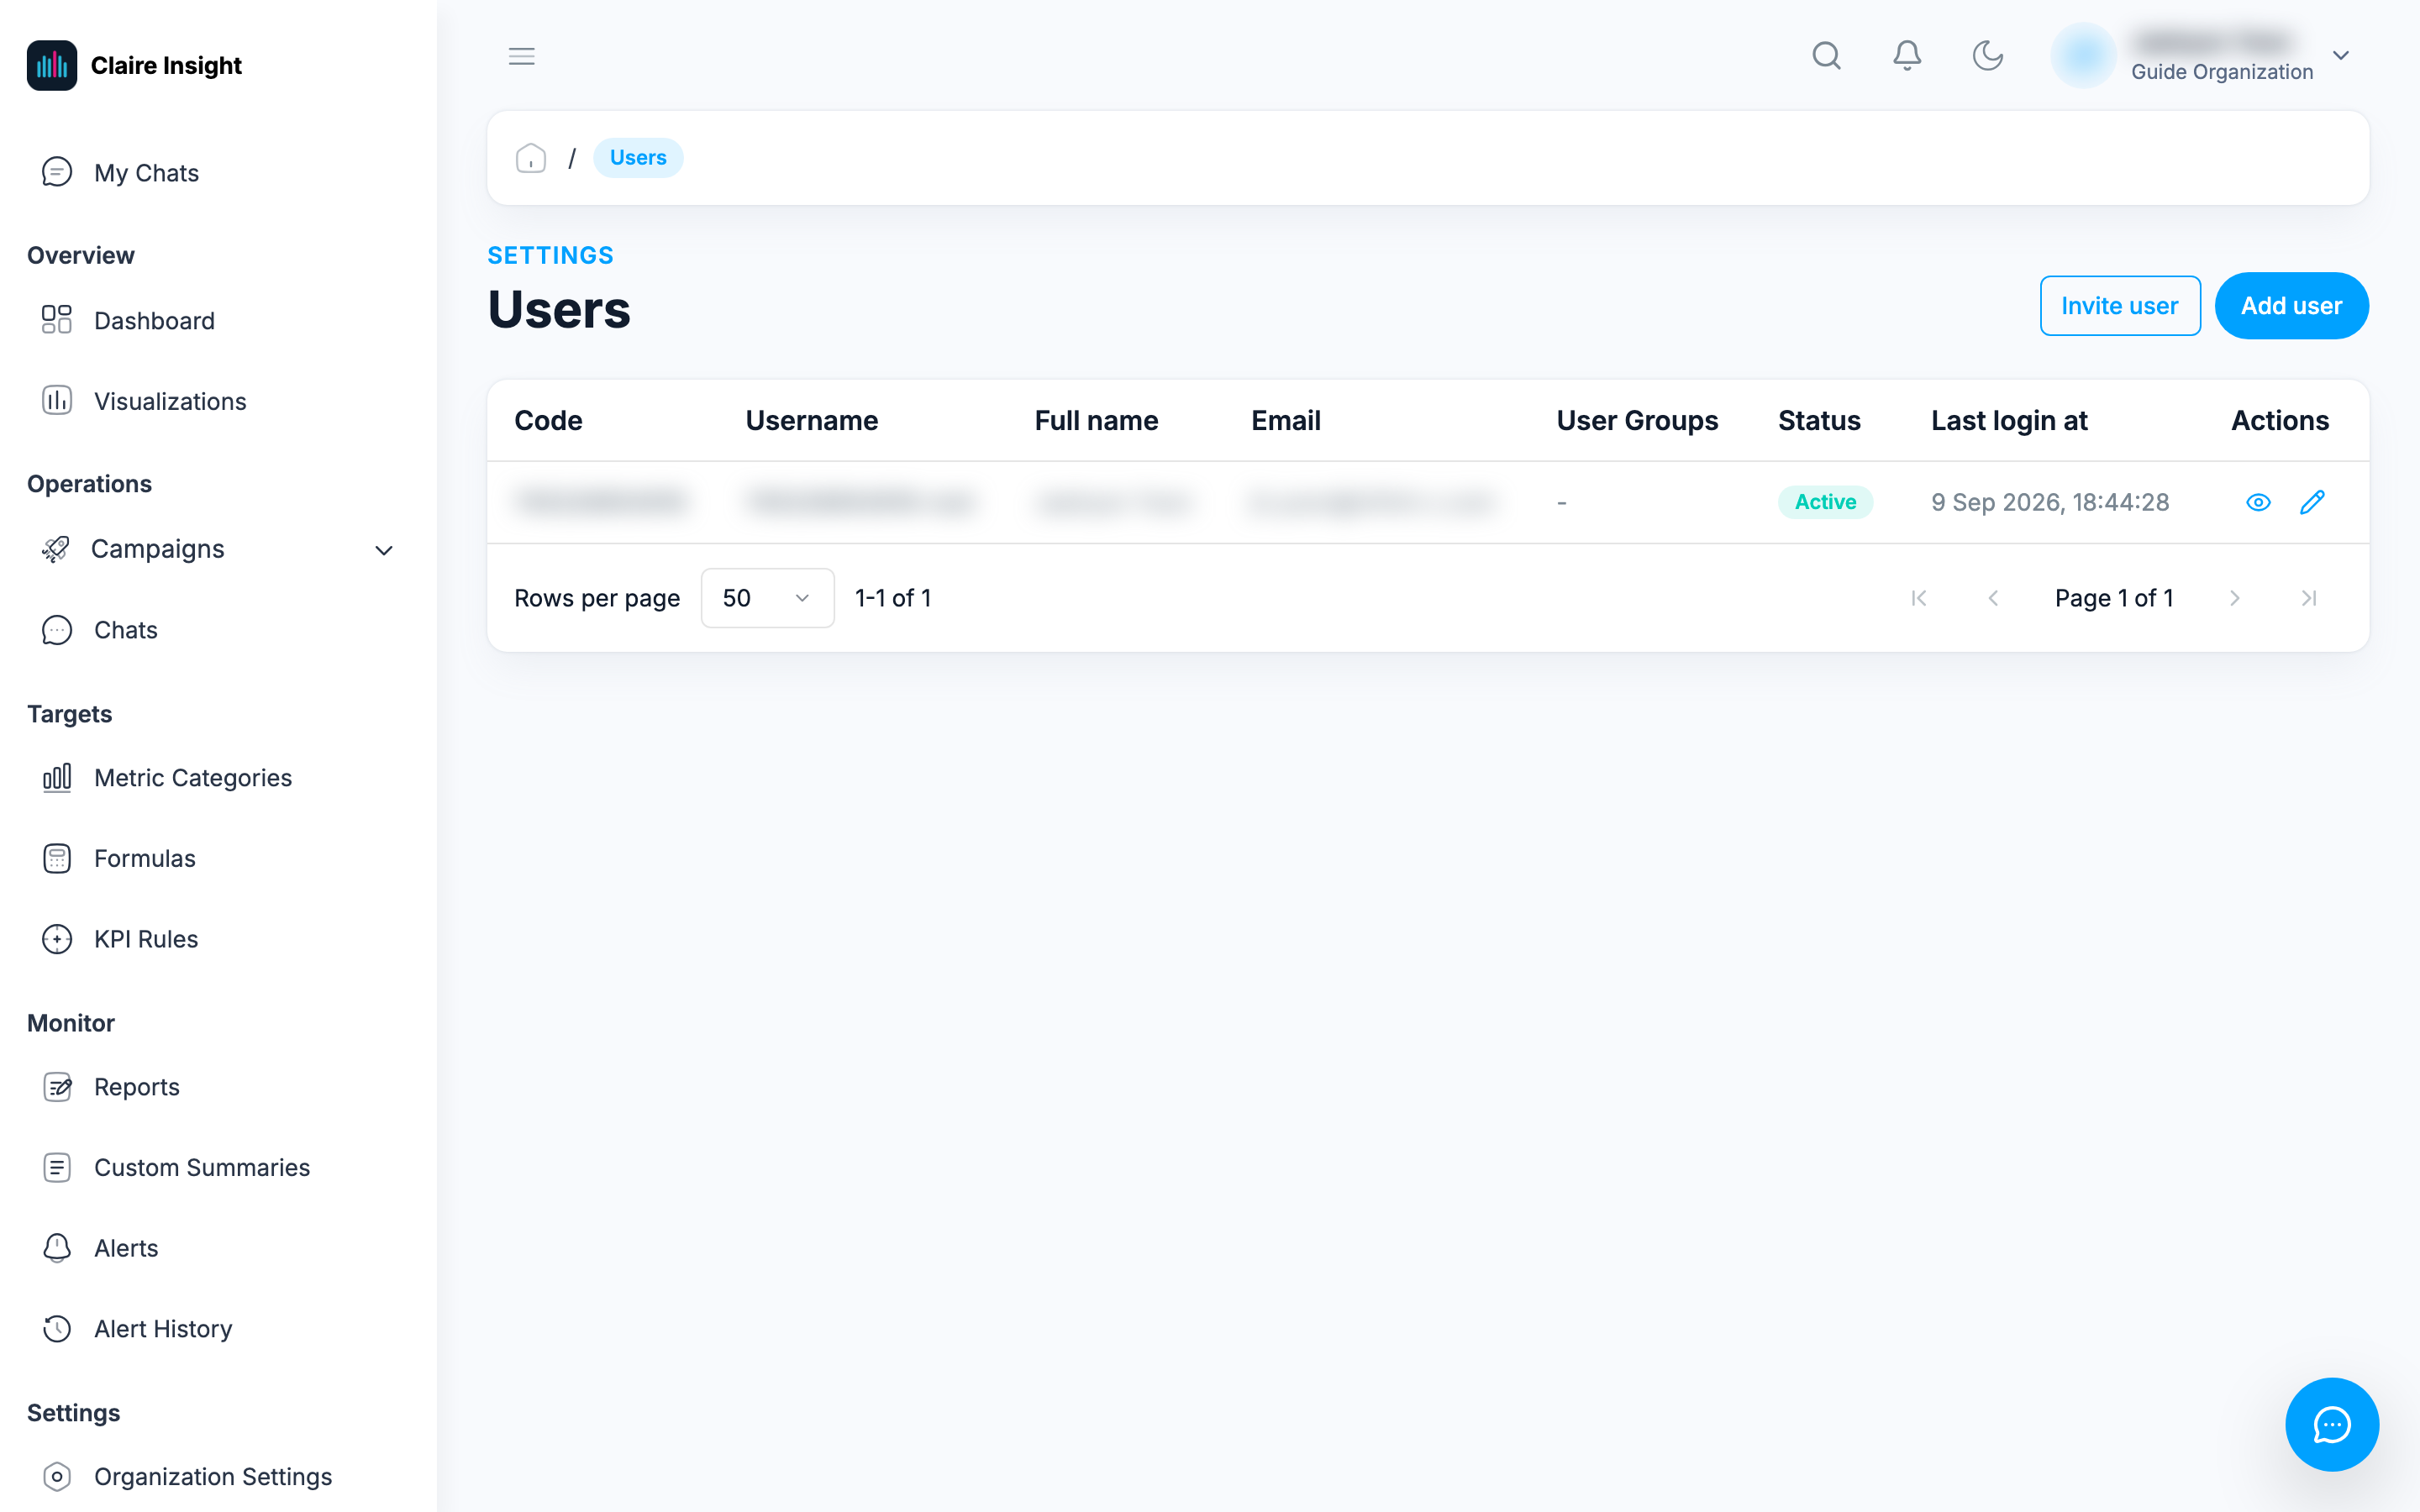Open Metric Categories page

pyautogui.click(x=193, y=778)
